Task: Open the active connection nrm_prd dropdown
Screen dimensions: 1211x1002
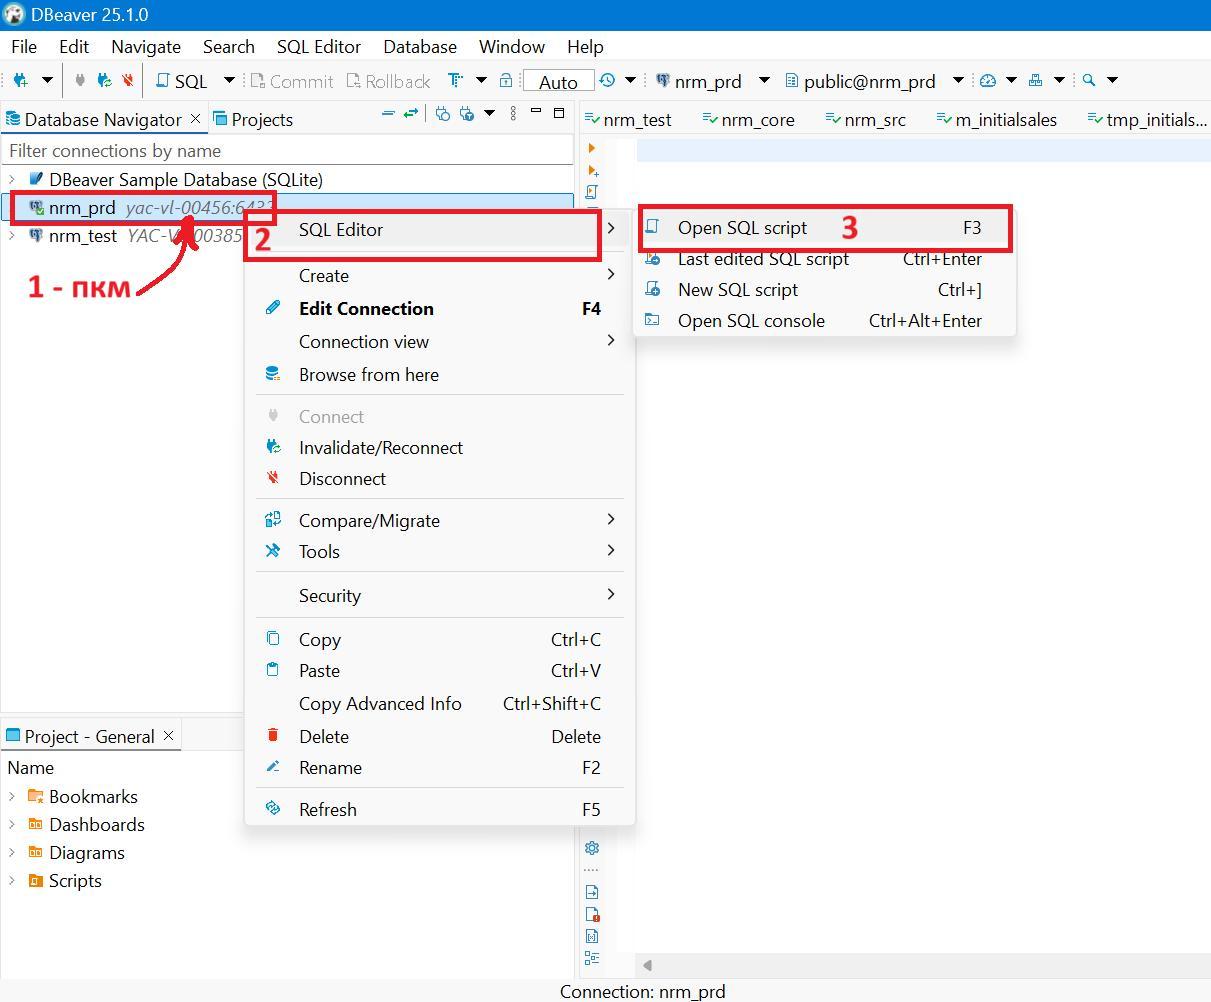Action: (764, 81)
